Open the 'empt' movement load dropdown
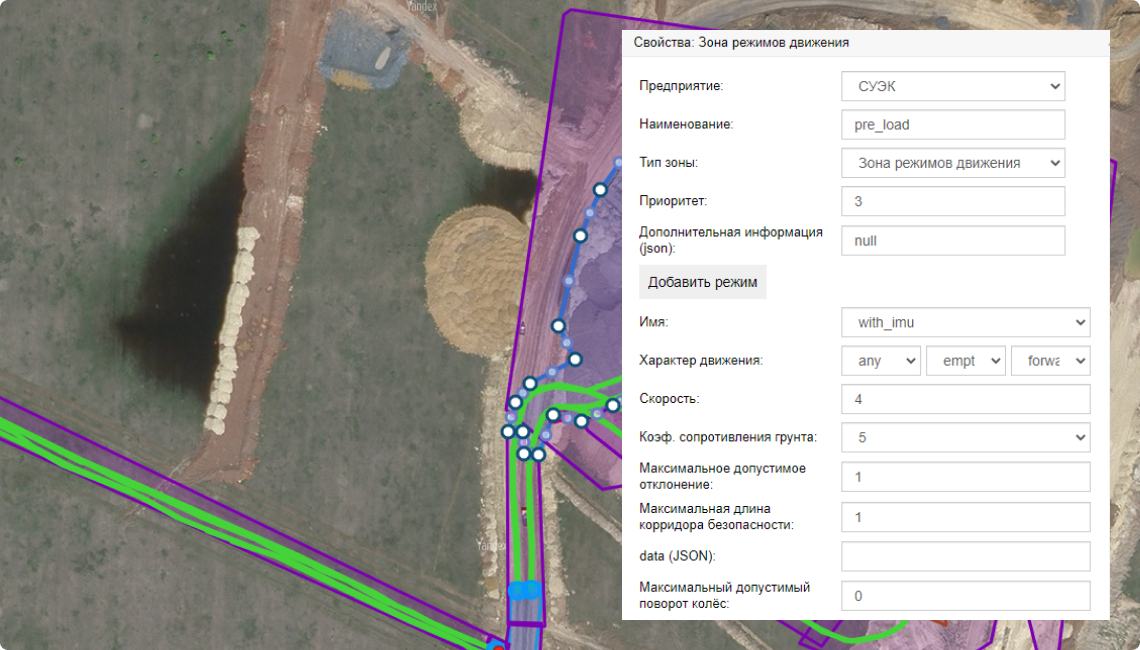Screen dimensions: 1140x650 (966, 361)
